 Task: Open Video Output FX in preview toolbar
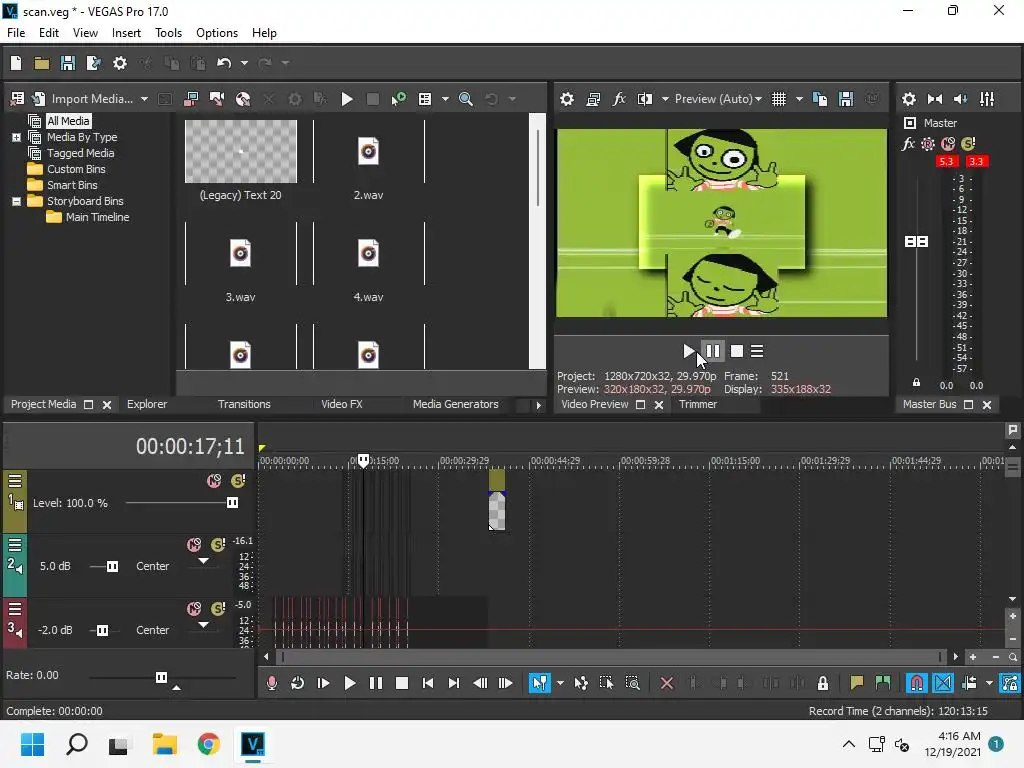(618, 99)
